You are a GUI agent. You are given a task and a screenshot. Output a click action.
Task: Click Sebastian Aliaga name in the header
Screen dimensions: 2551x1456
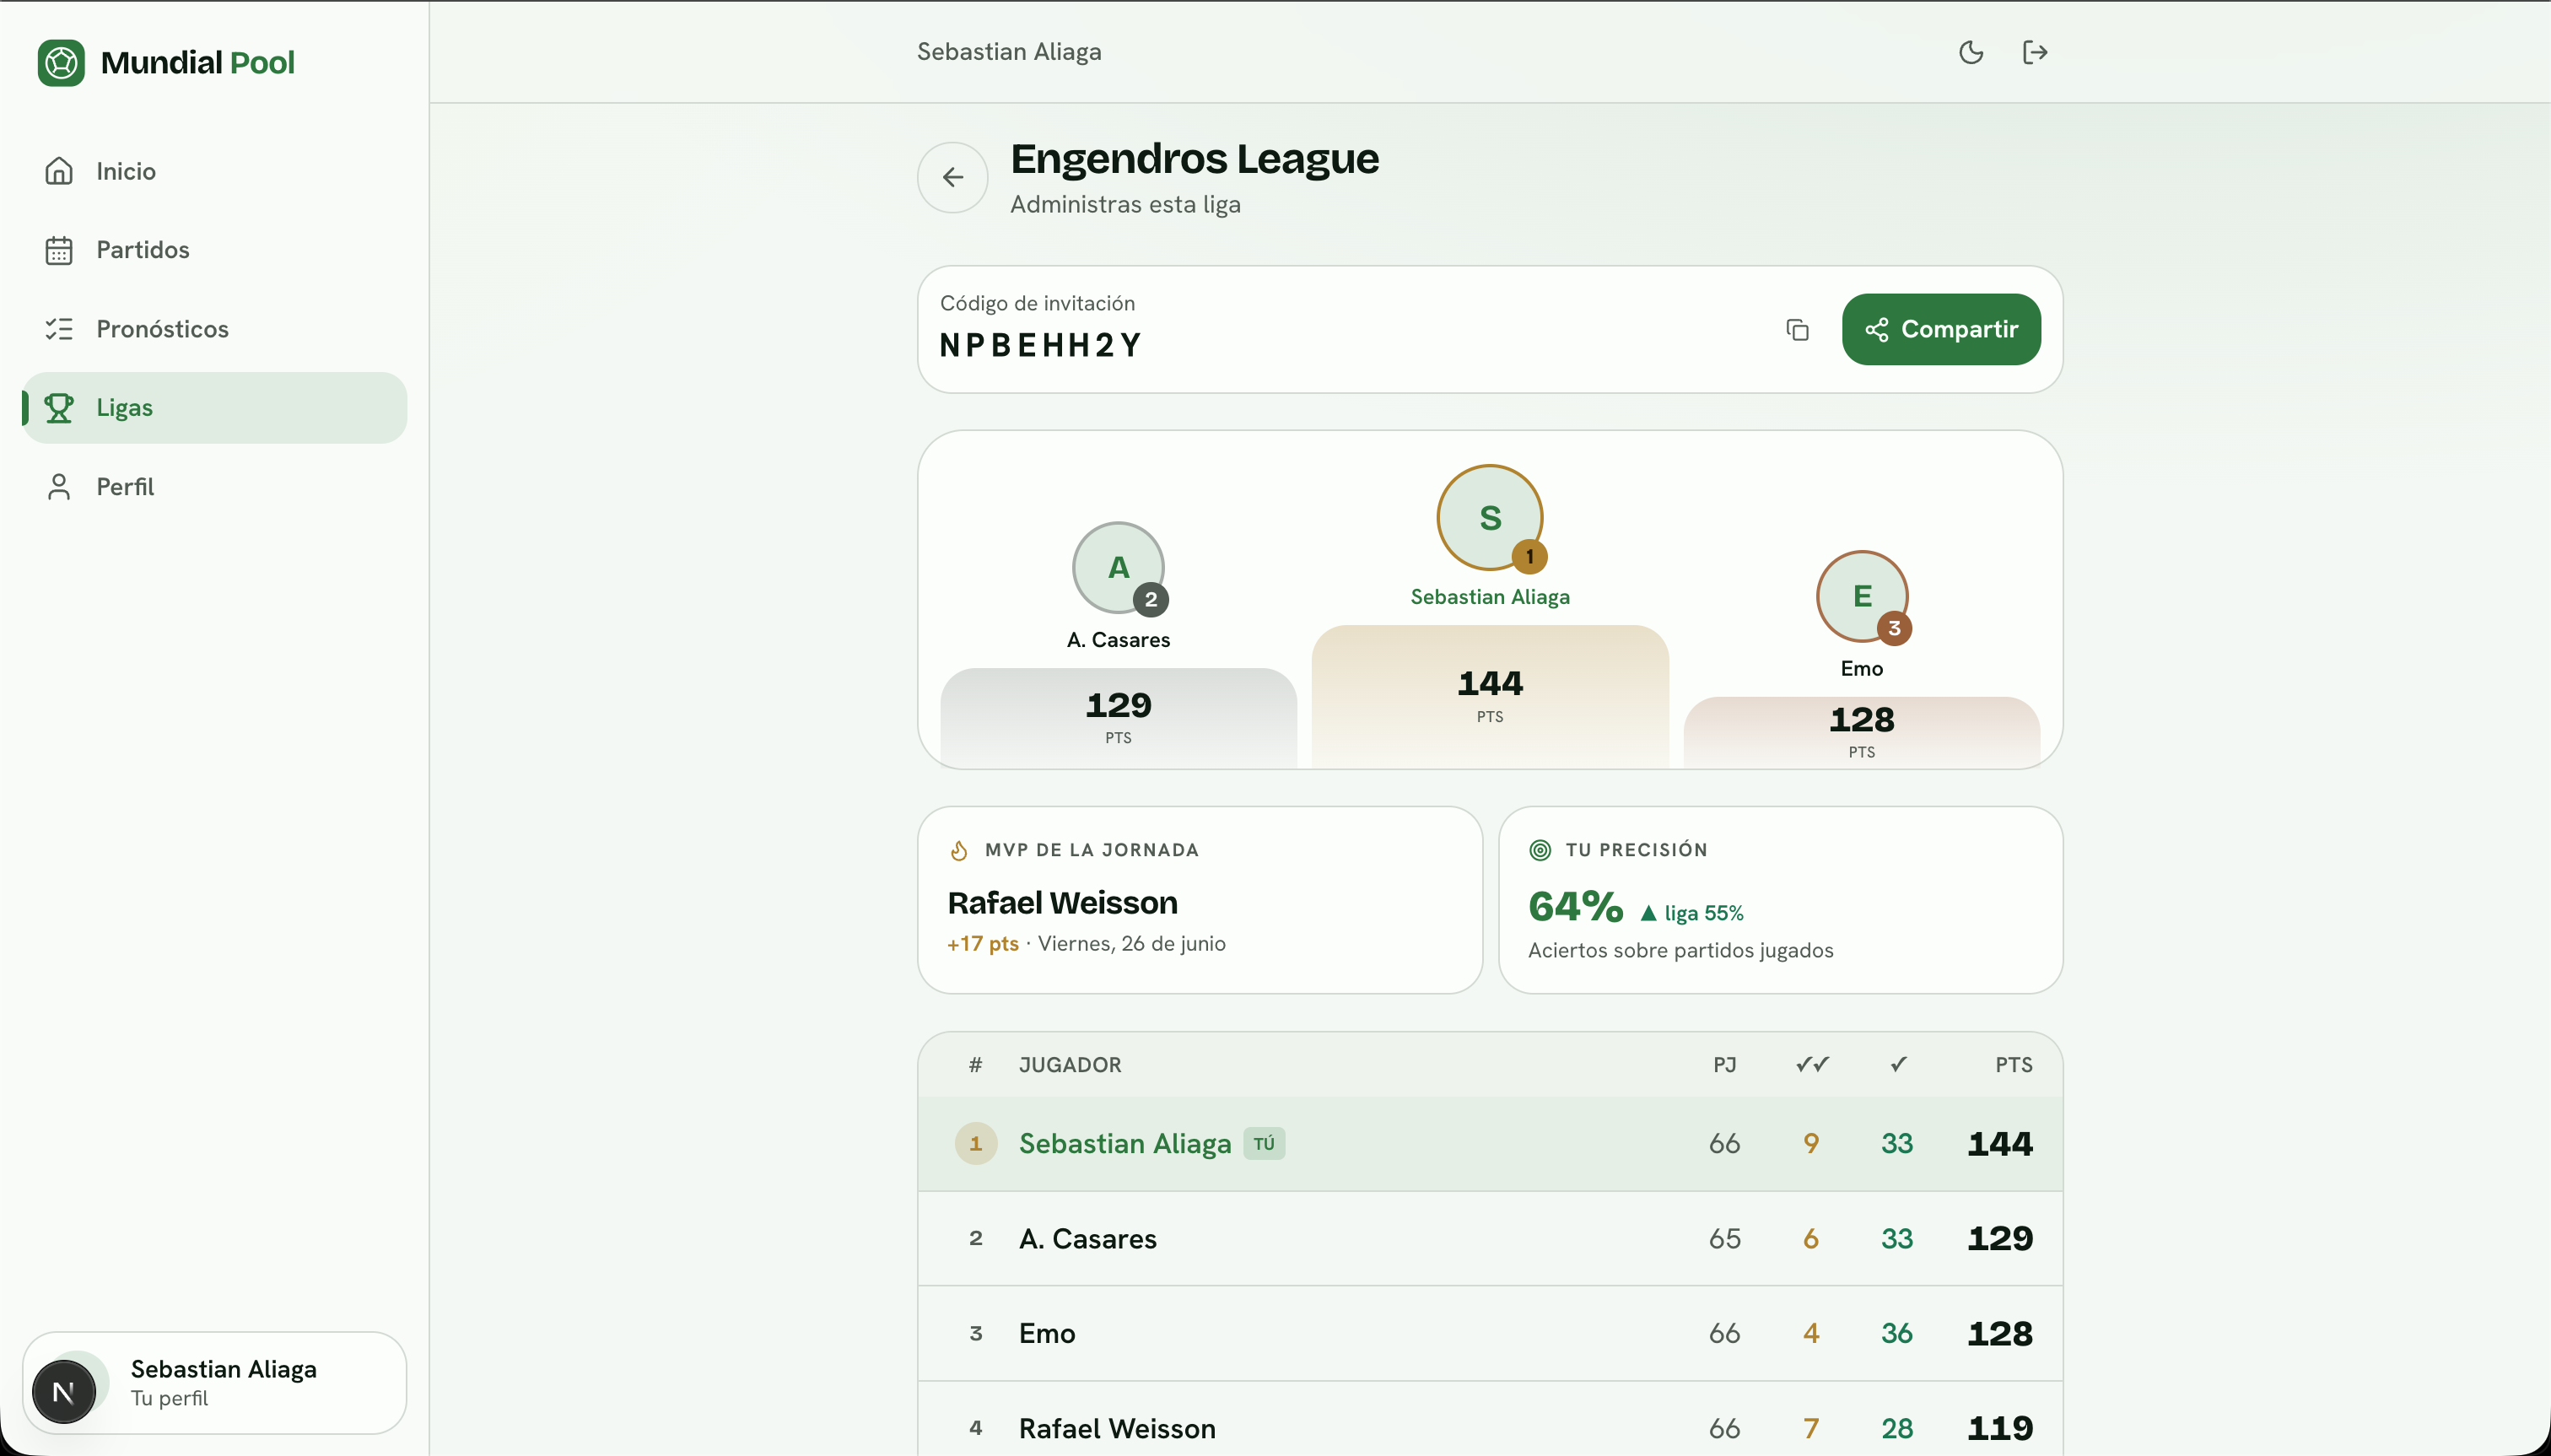[1009, 52]
